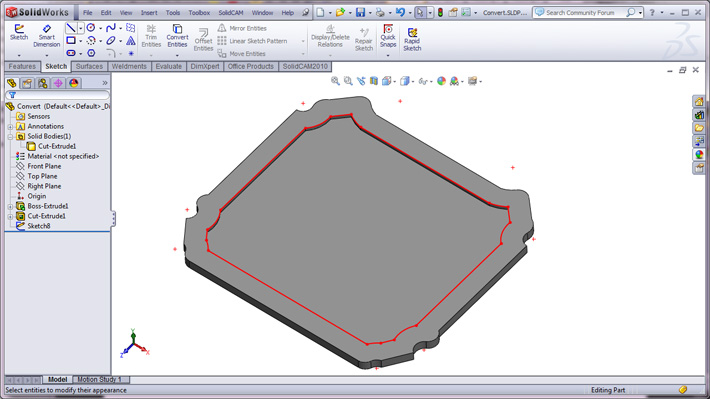Click the Edit Appearance color ball icon
This screenshot has width=710, height=399.
pyautogui.click(x=441, y=81)
